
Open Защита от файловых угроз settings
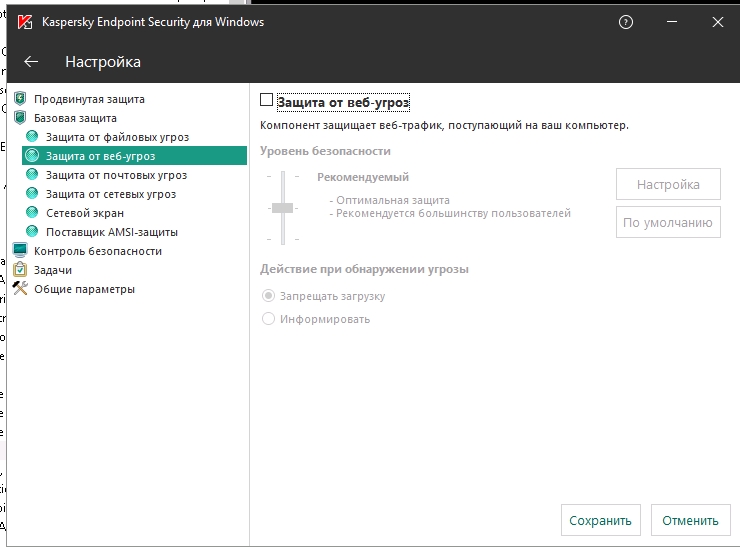117,137
